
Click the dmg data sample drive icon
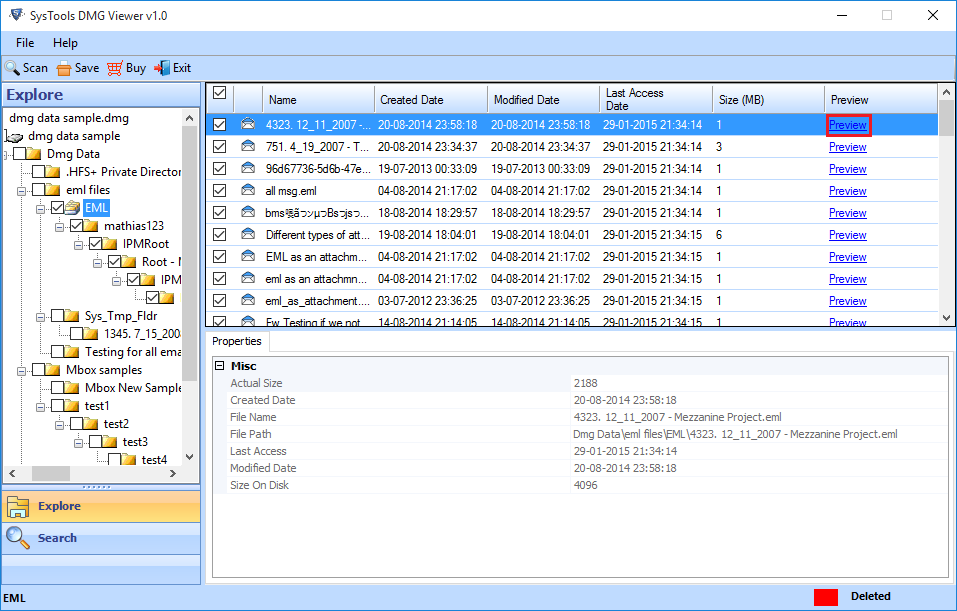pos(14,137)
